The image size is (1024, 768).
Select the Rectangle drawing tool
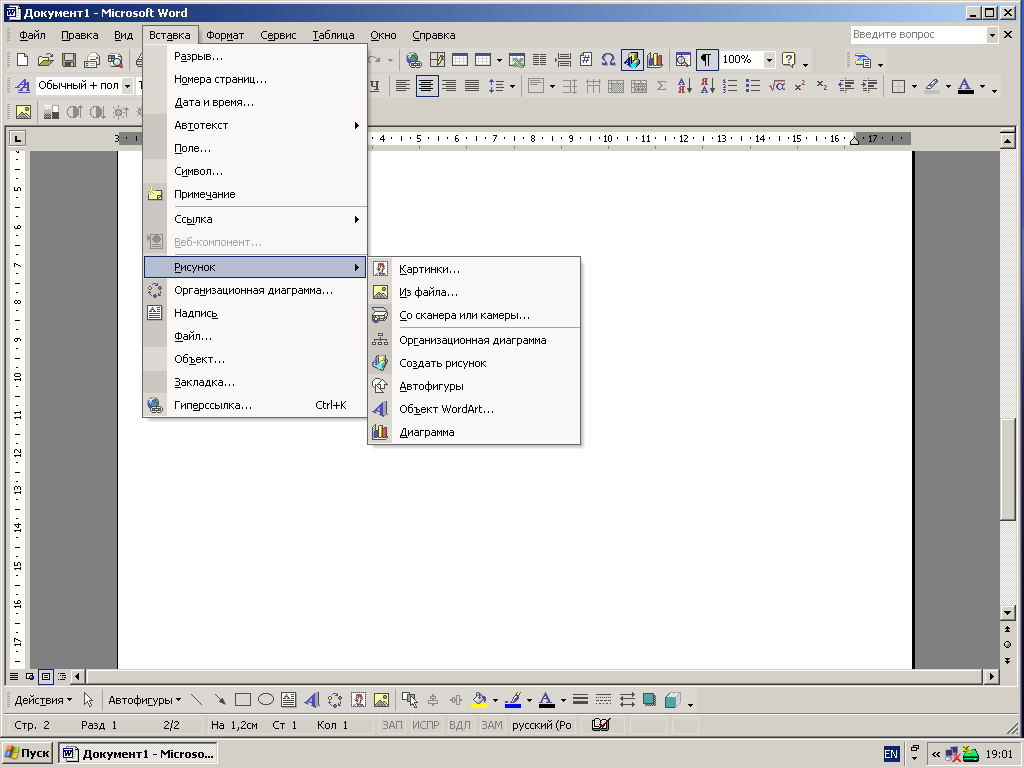tap(242, 700)
